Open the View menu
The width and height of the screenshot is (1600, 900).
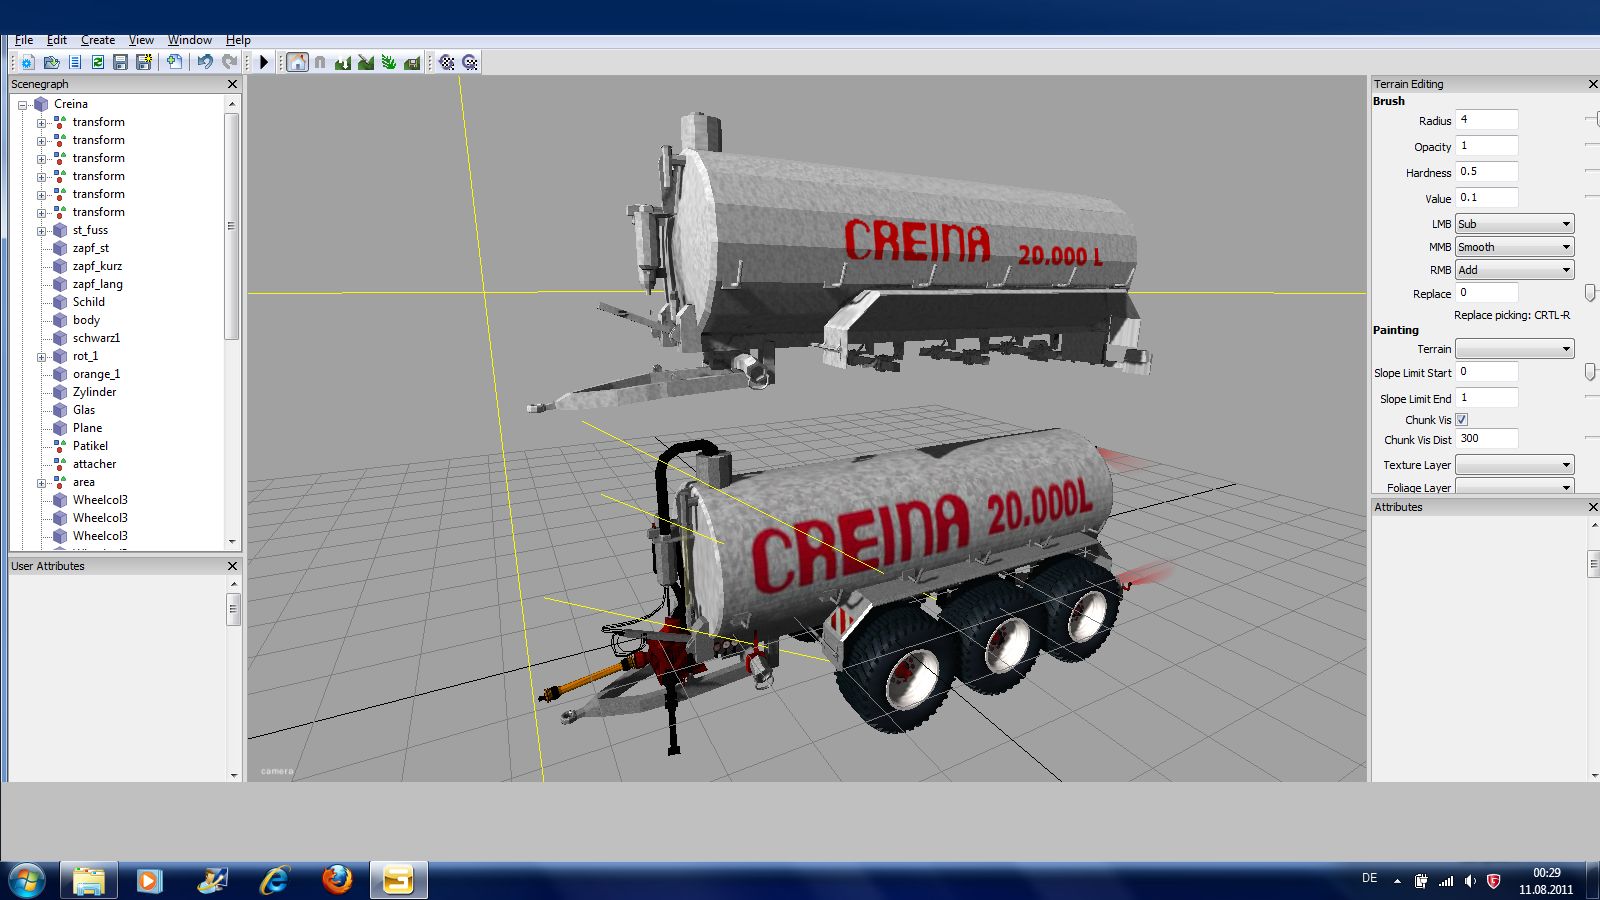[x=141, y=40]
